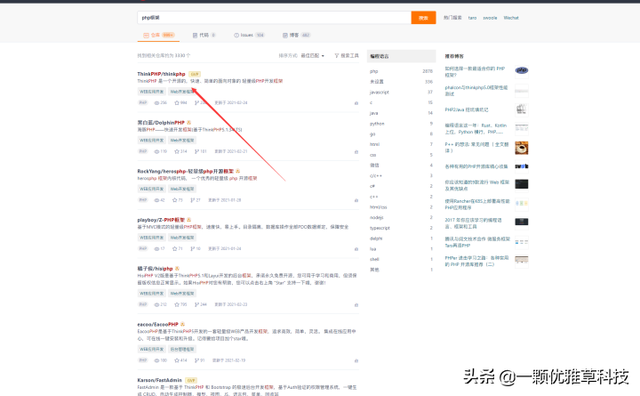Screen dimensions: 640x396
Task: Click the recommended badge icon beside herosphp title
Action: pyautogui.click(x=238, y=171)
